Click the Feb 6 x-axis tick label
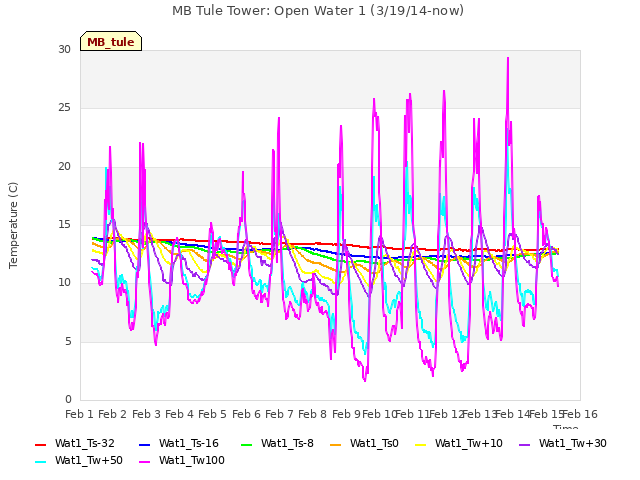The width and height of the screenshot is (640, 480). coord(246,414)
